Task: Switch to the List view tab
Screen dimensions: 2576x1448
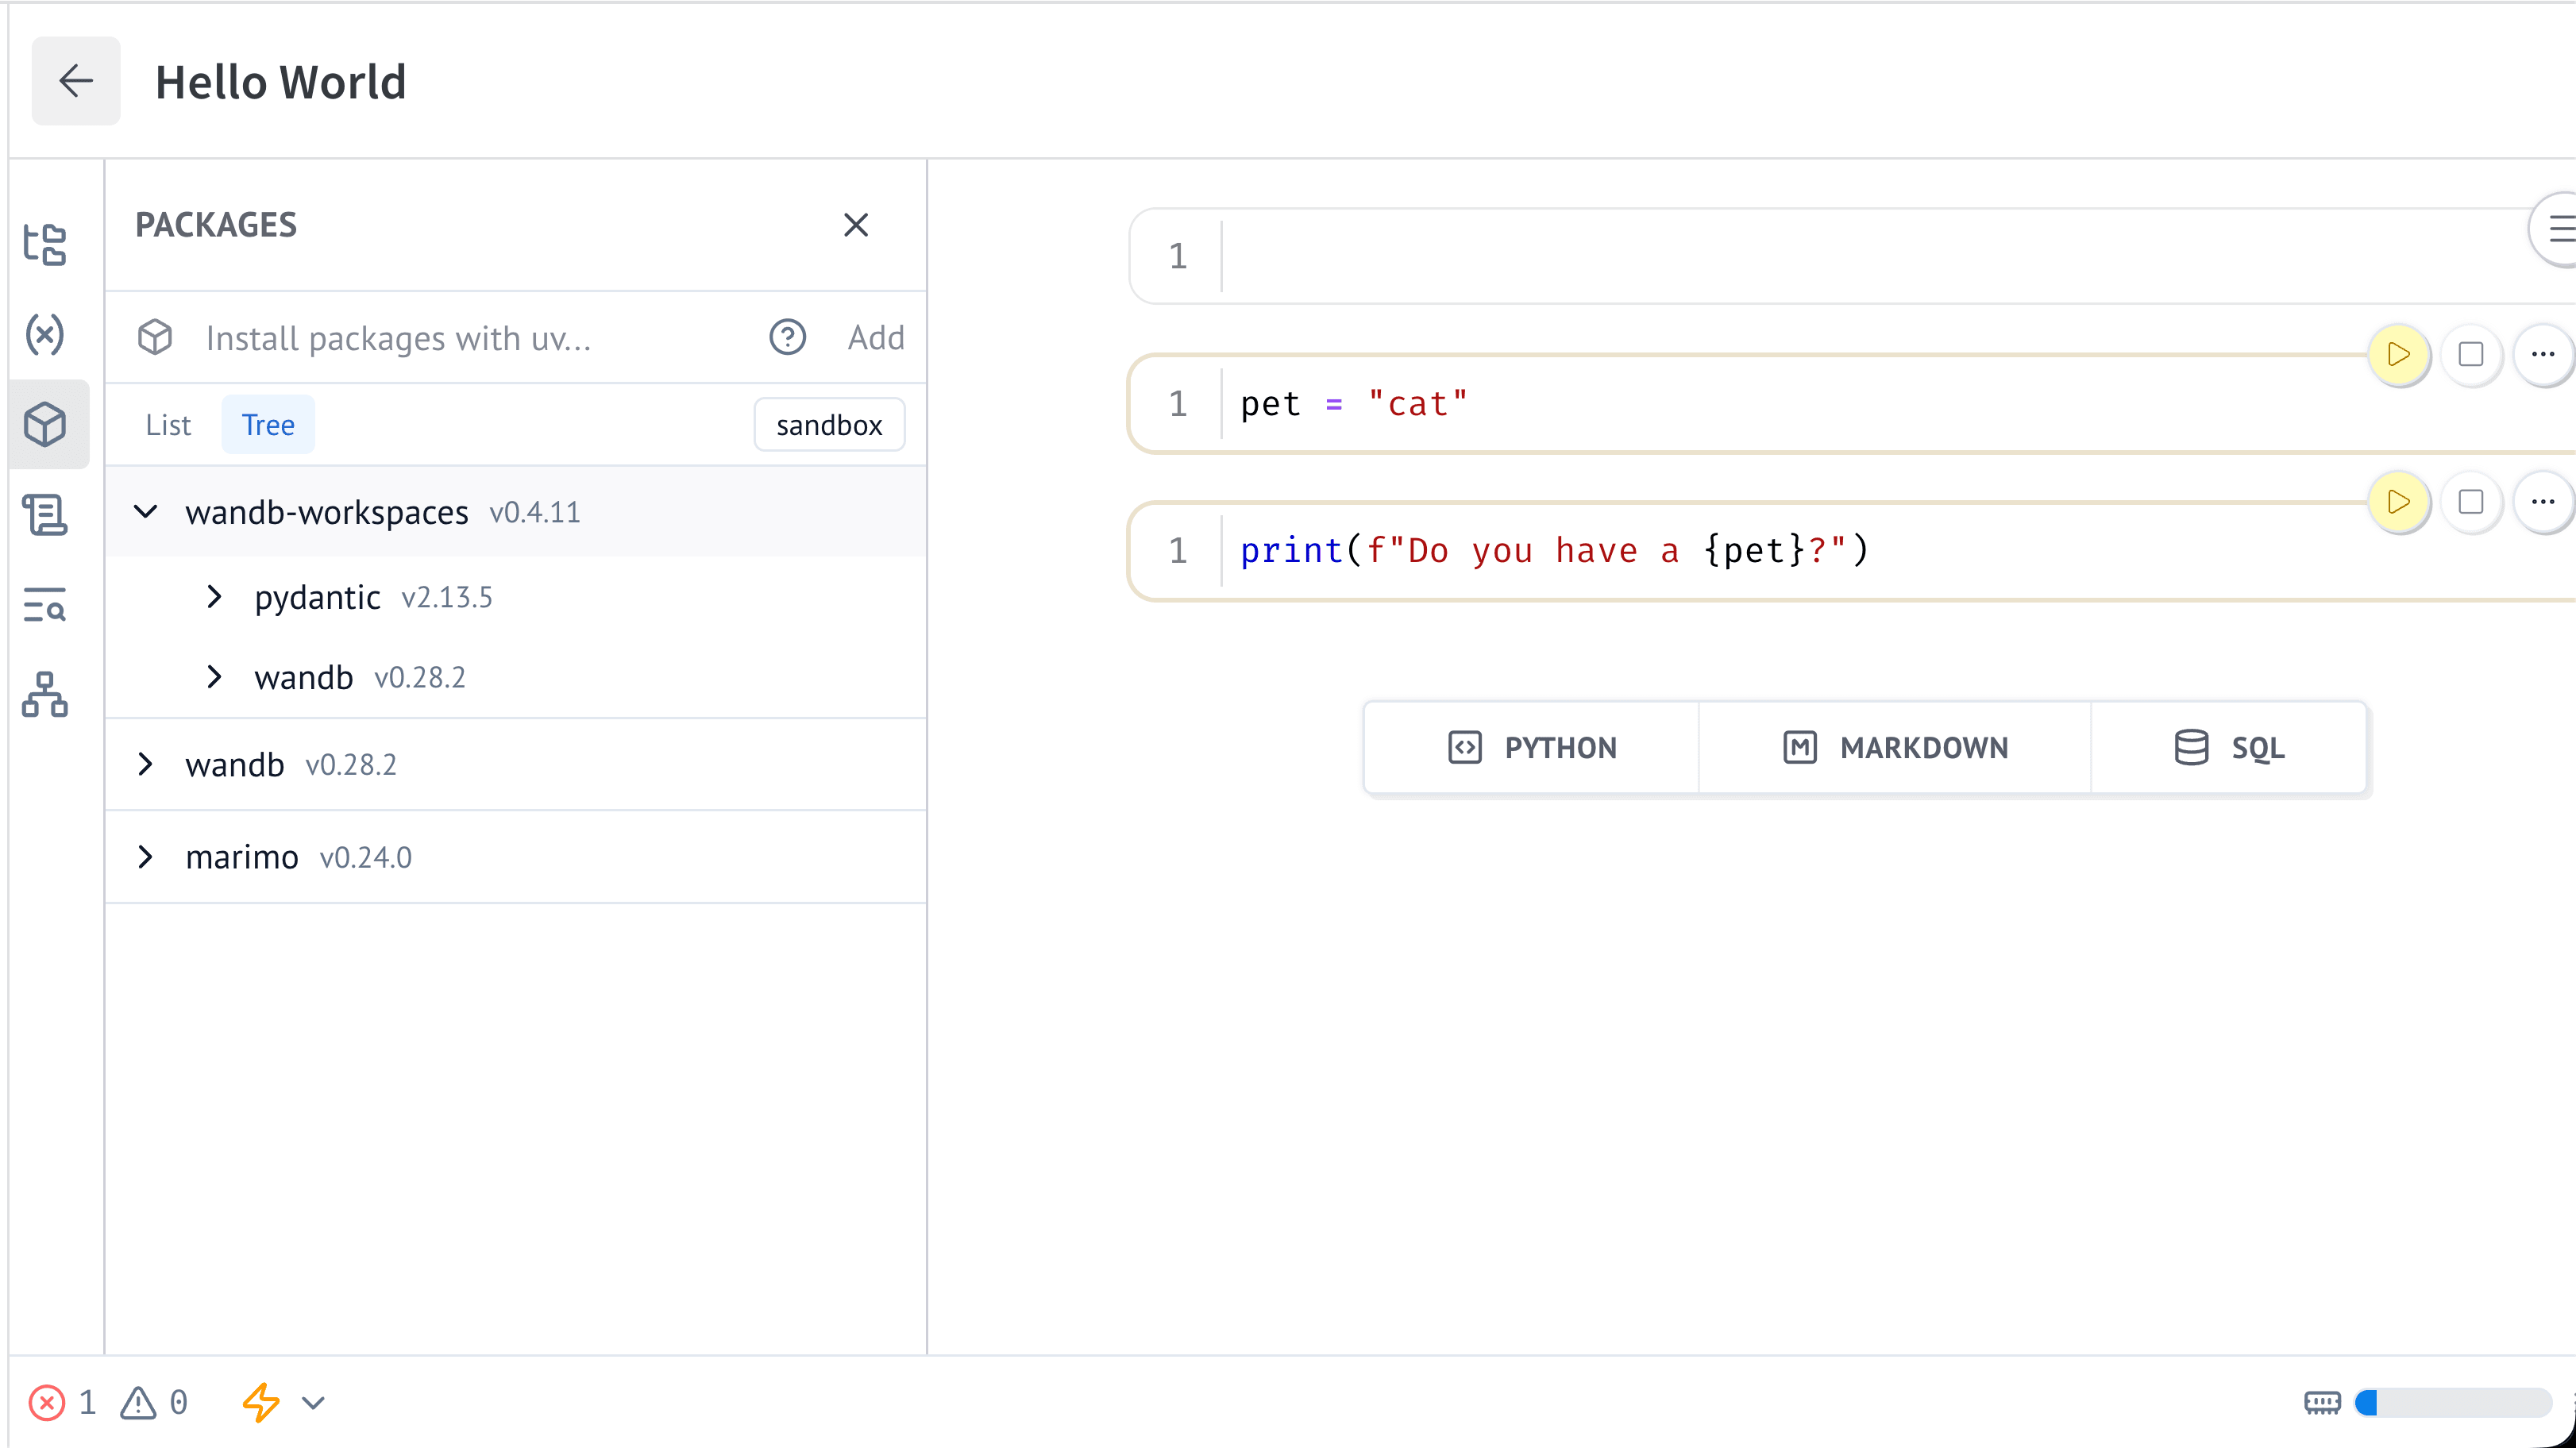Action: (x=168, y=425)
